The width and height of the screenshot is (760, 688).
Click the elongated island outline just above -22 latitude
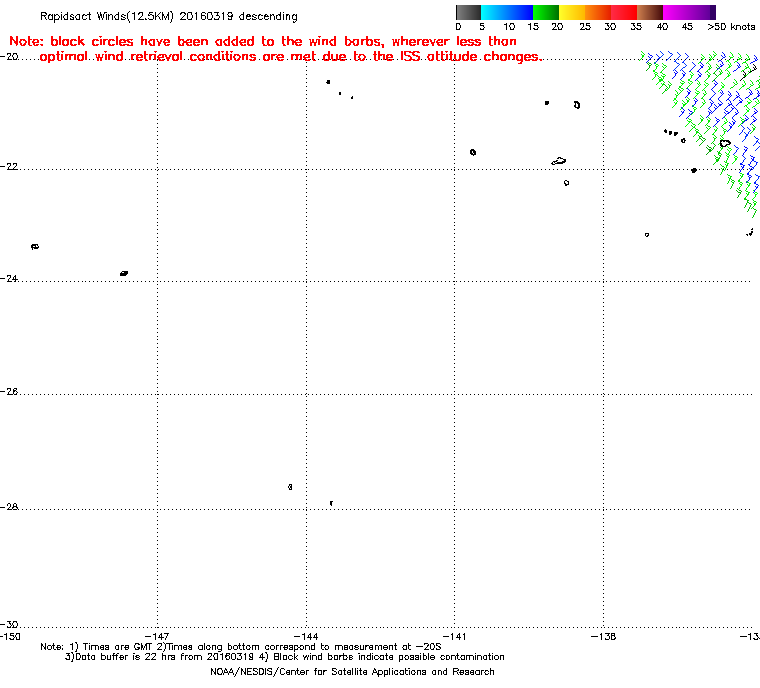[559, 161]
